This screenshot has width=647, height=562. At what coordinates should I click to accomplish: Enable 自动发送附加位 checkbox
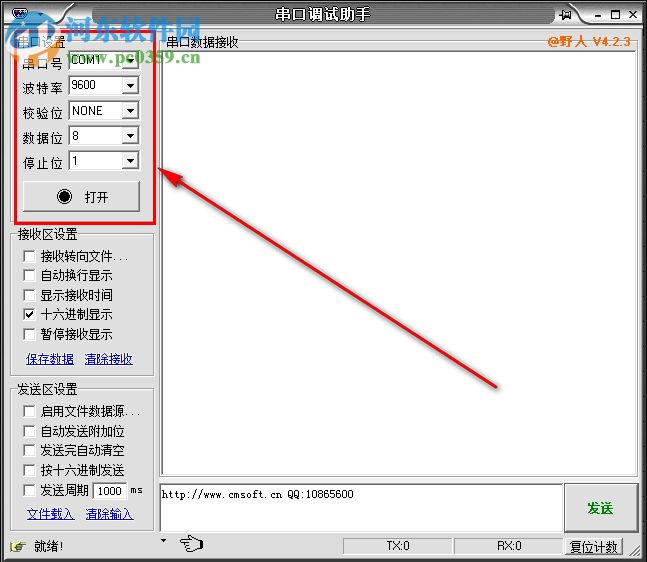point(29,431)
